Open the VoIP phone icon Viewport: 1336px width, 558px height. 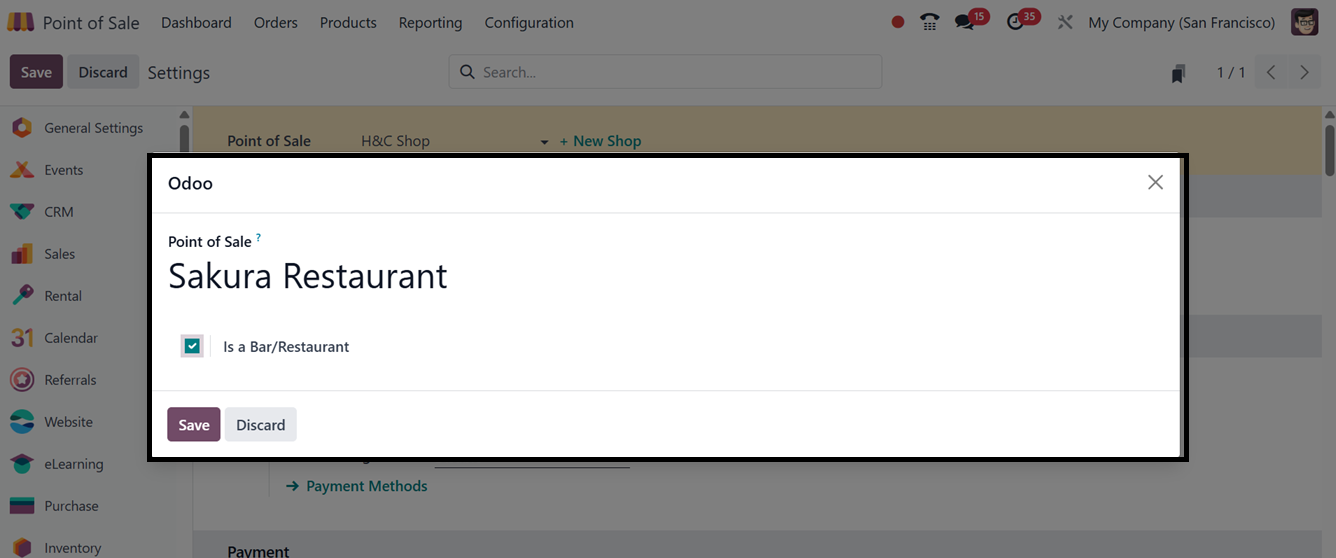pyautogui.click(x=930, y=22)
